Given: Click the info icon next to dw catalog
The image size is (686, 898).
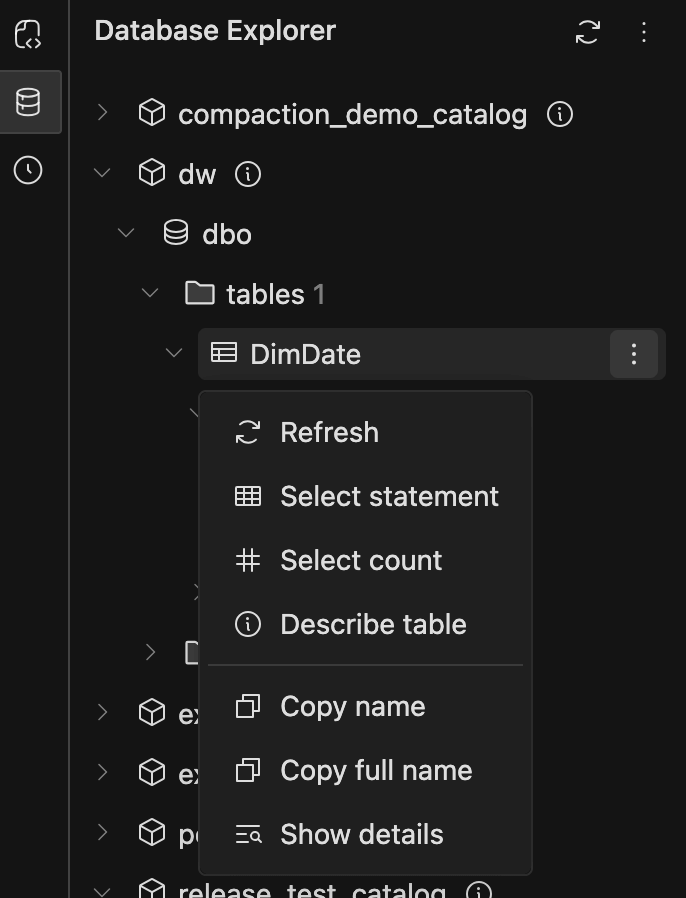Looking at the screenshot, I should [247, 173].
